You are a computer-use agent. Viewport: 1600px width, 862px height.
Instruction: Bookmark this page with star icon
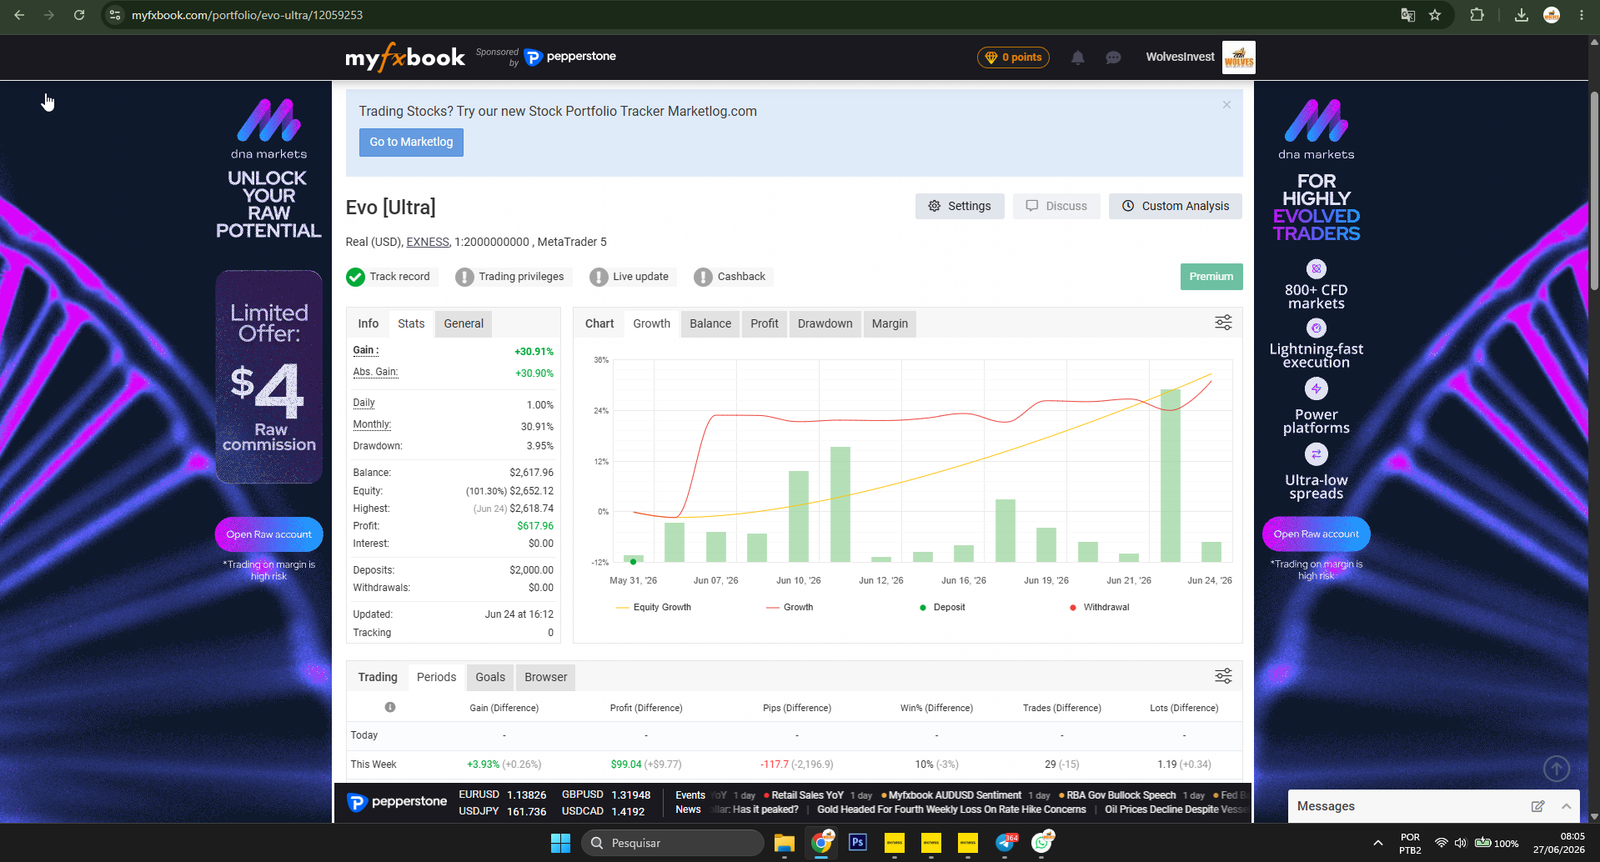click(1435, 15)
